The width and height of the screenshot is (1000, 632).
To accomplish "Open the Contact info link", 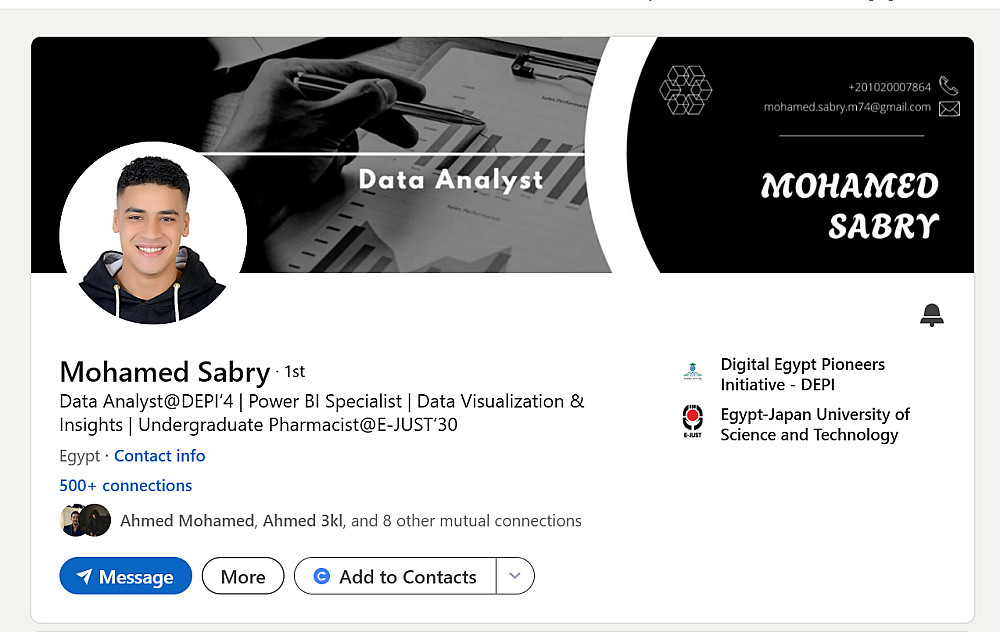I will [159, 456].
